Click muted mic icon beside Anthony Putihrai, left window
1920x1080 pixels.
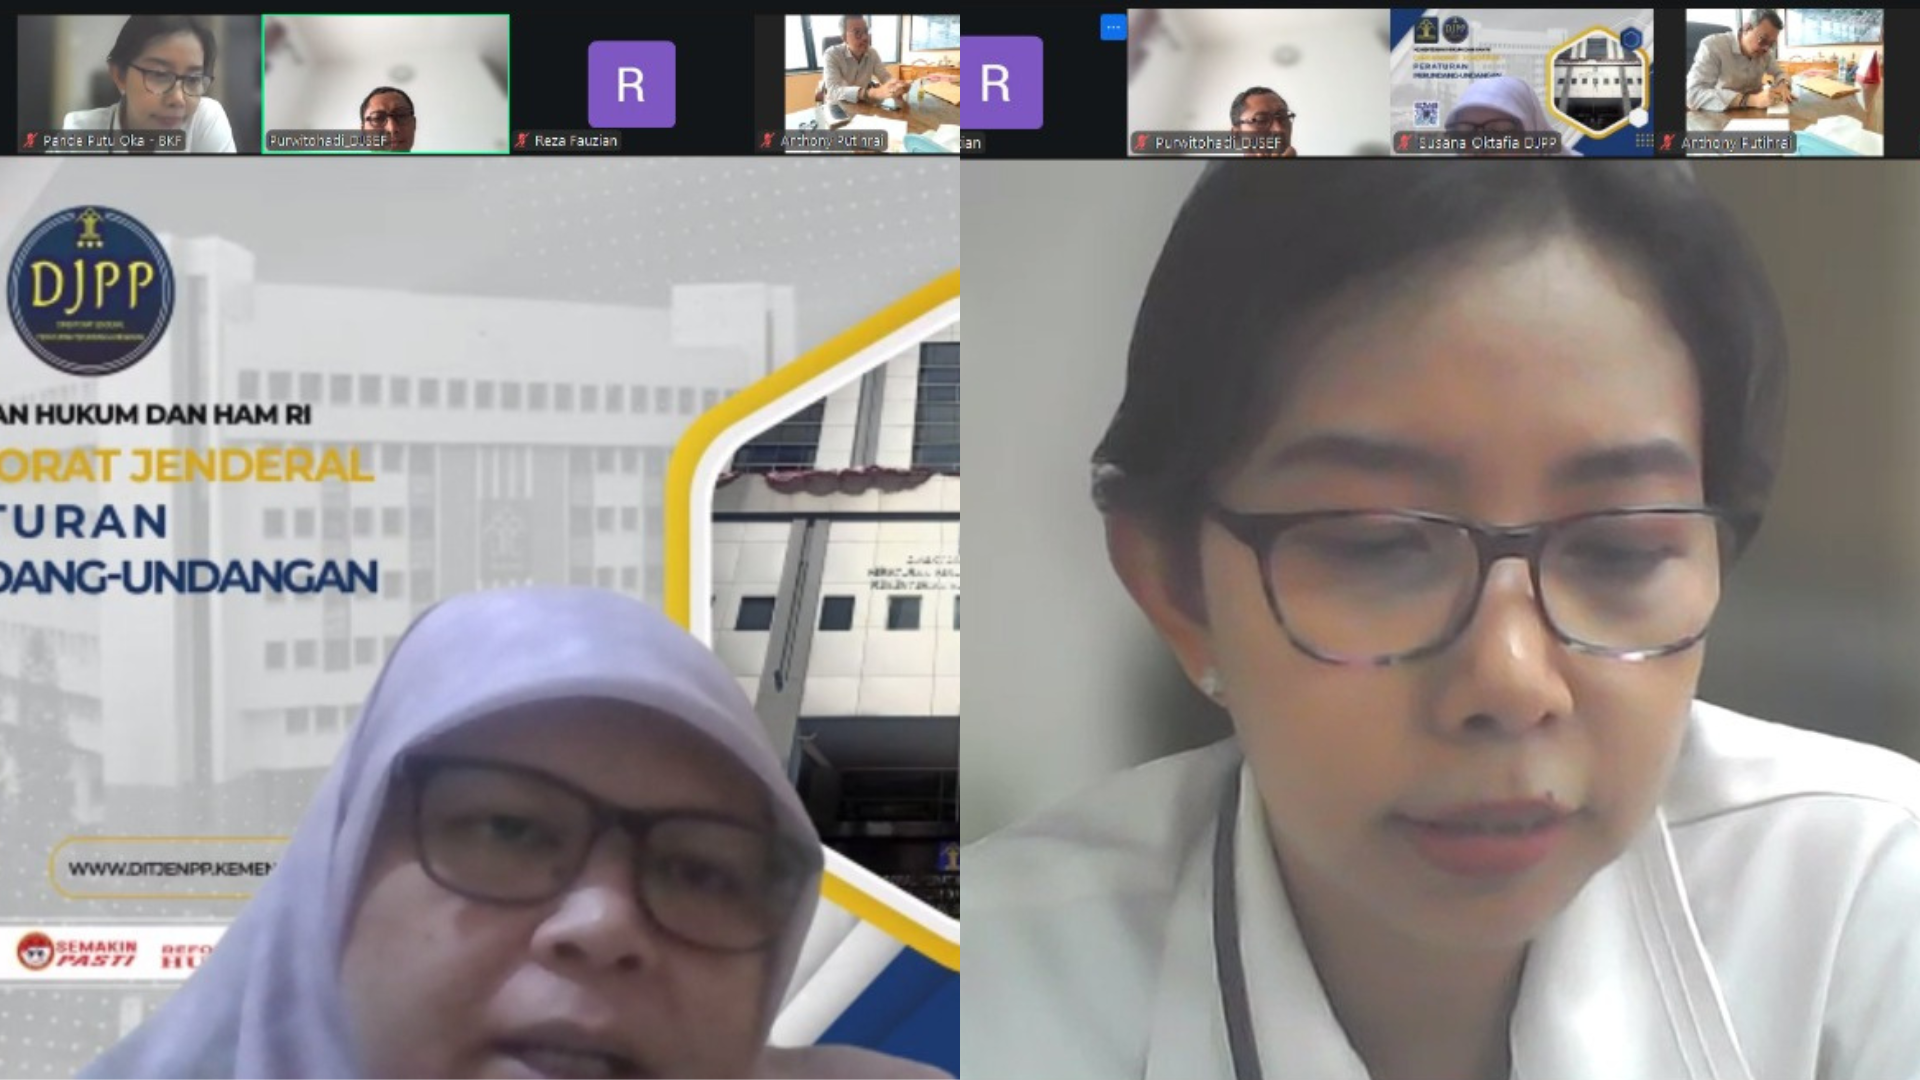[768, 141]
